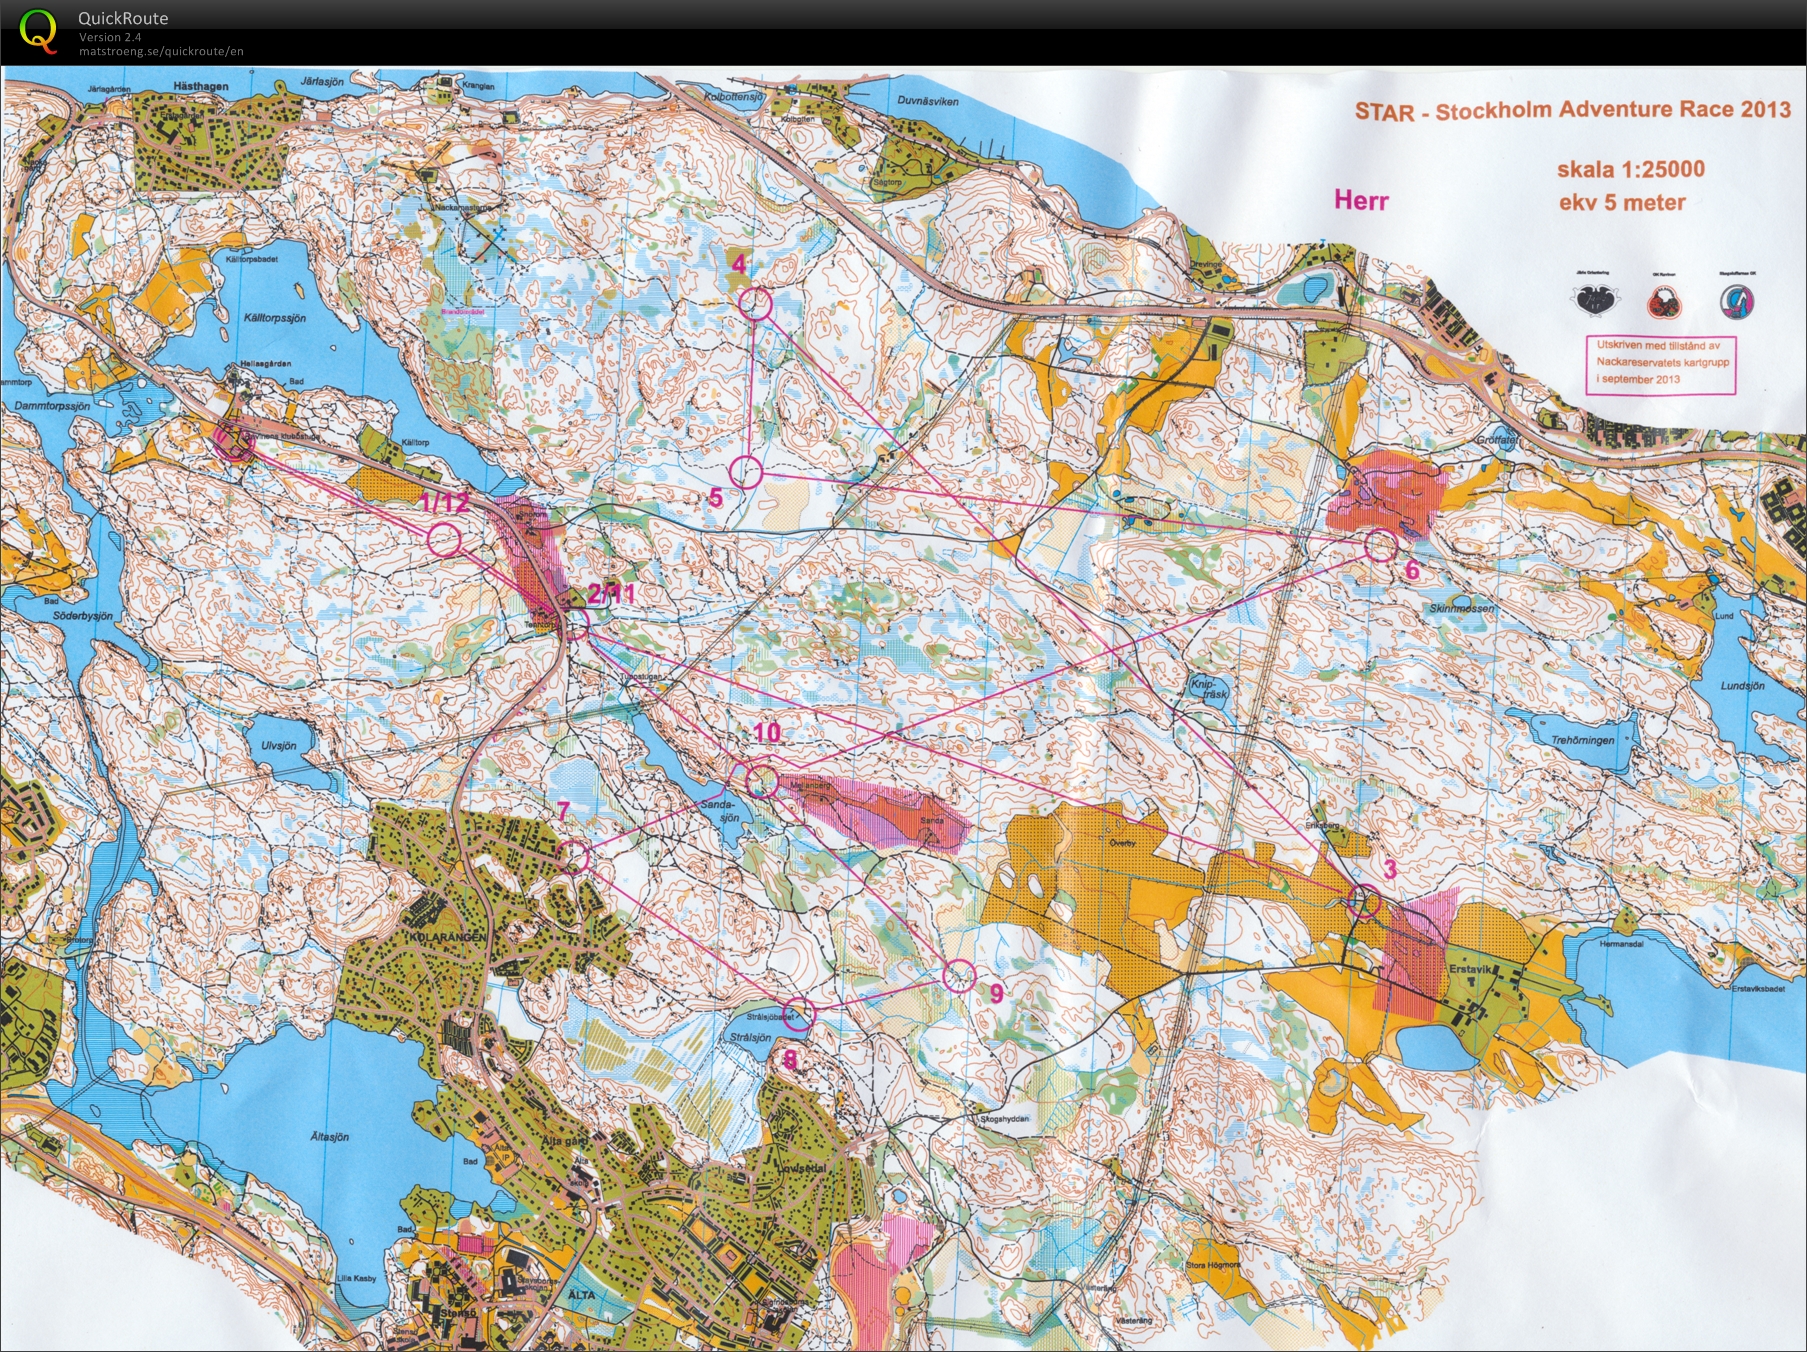
Task: Click the 'skala 1:25000' scale text
Action: [x=1630, y=169]
